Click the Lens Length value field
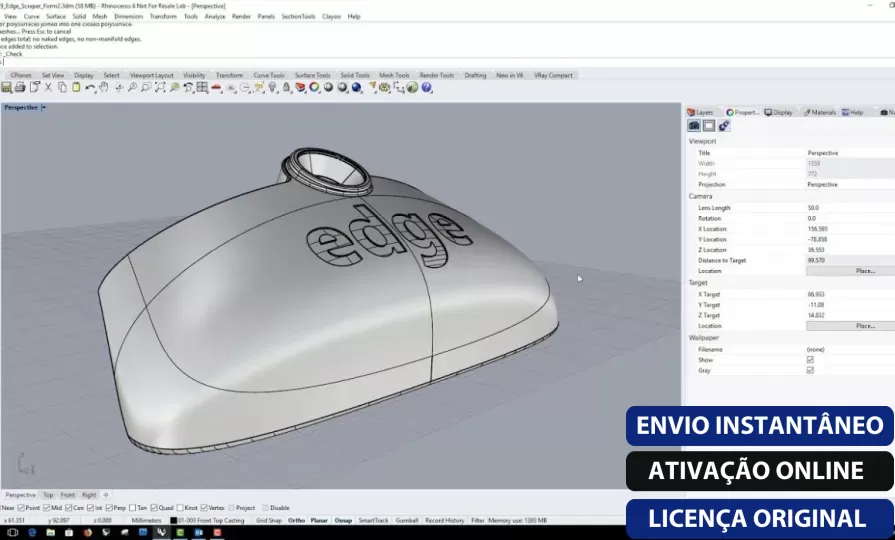 point(849,208)
